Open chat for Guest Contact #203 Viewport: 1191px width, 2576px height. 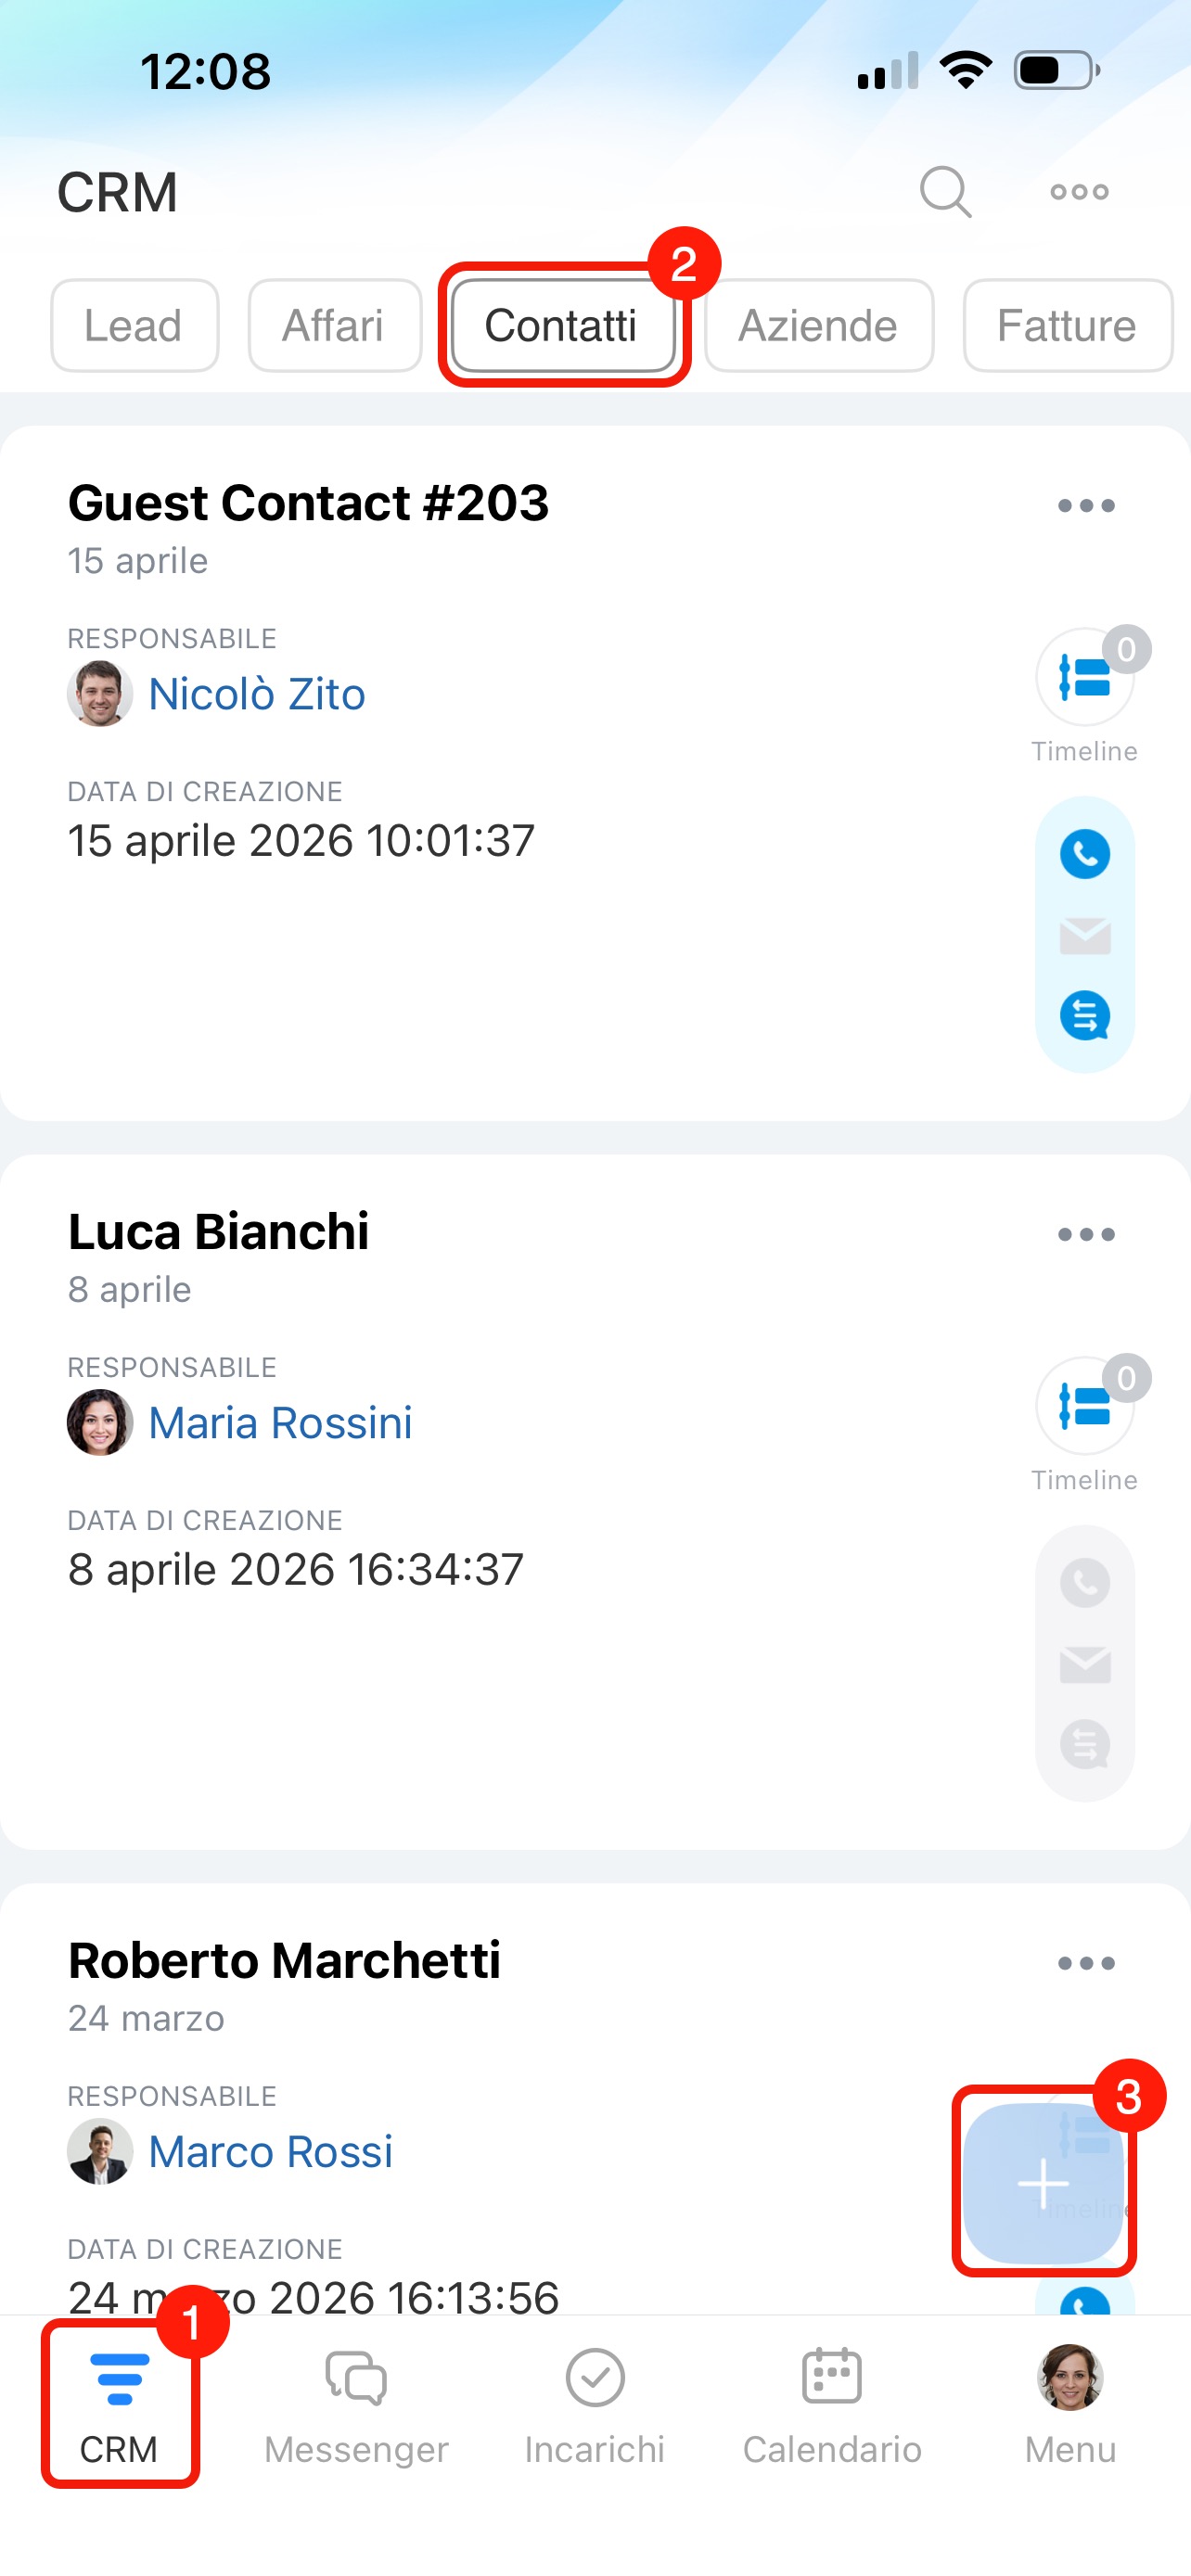click(1084, 1016)
